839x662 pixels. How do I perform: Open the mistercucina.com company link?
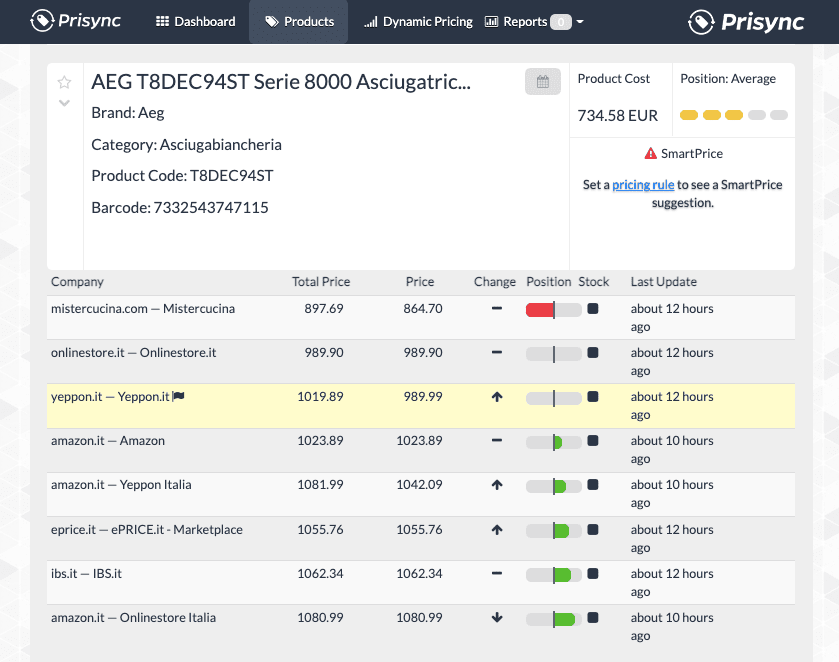tap(142, 309)
